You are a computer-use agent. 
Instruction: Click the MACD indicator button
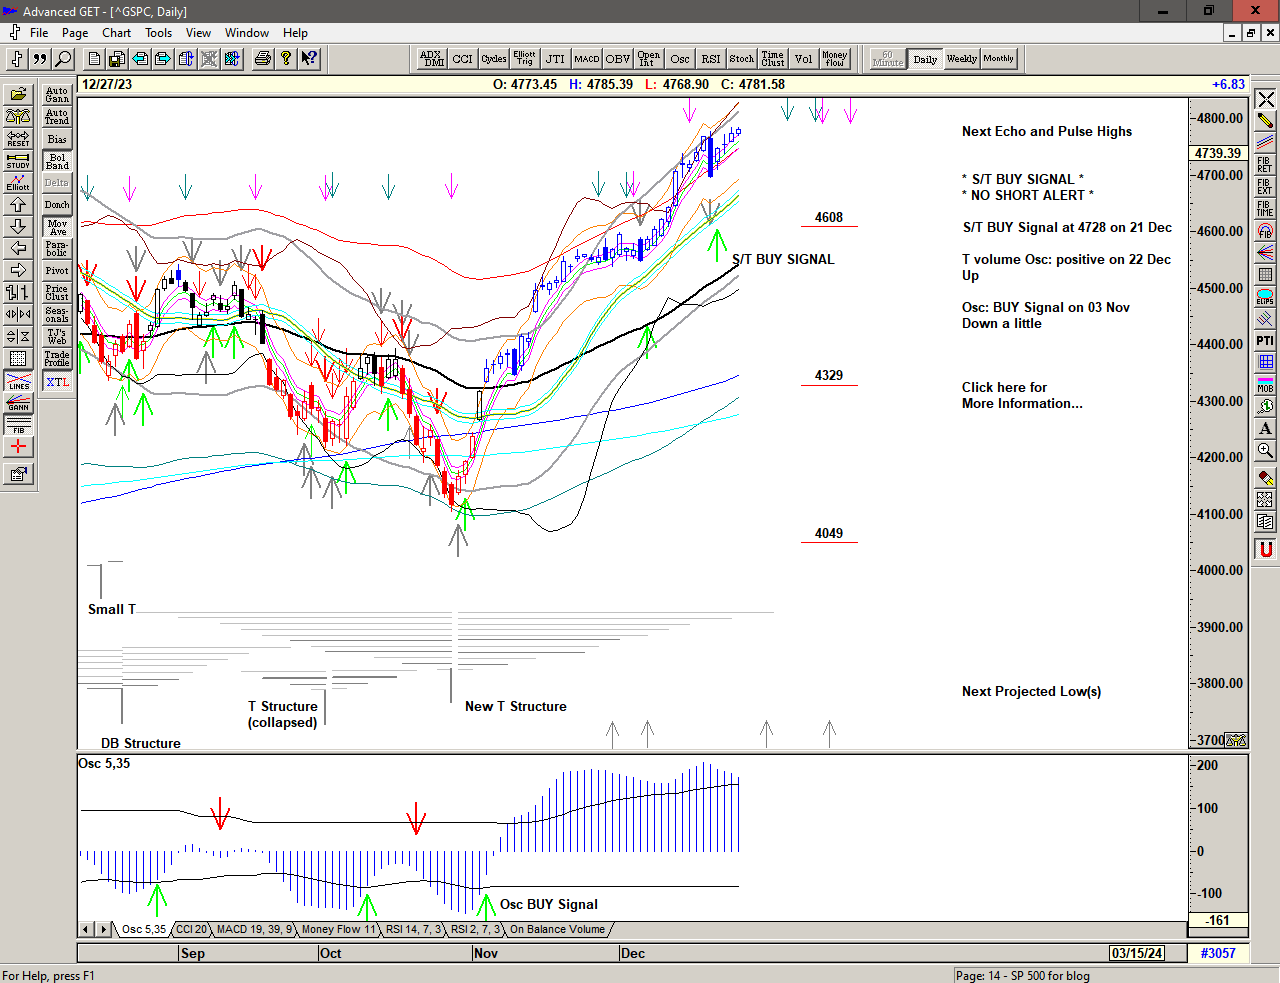coord(587,59)
